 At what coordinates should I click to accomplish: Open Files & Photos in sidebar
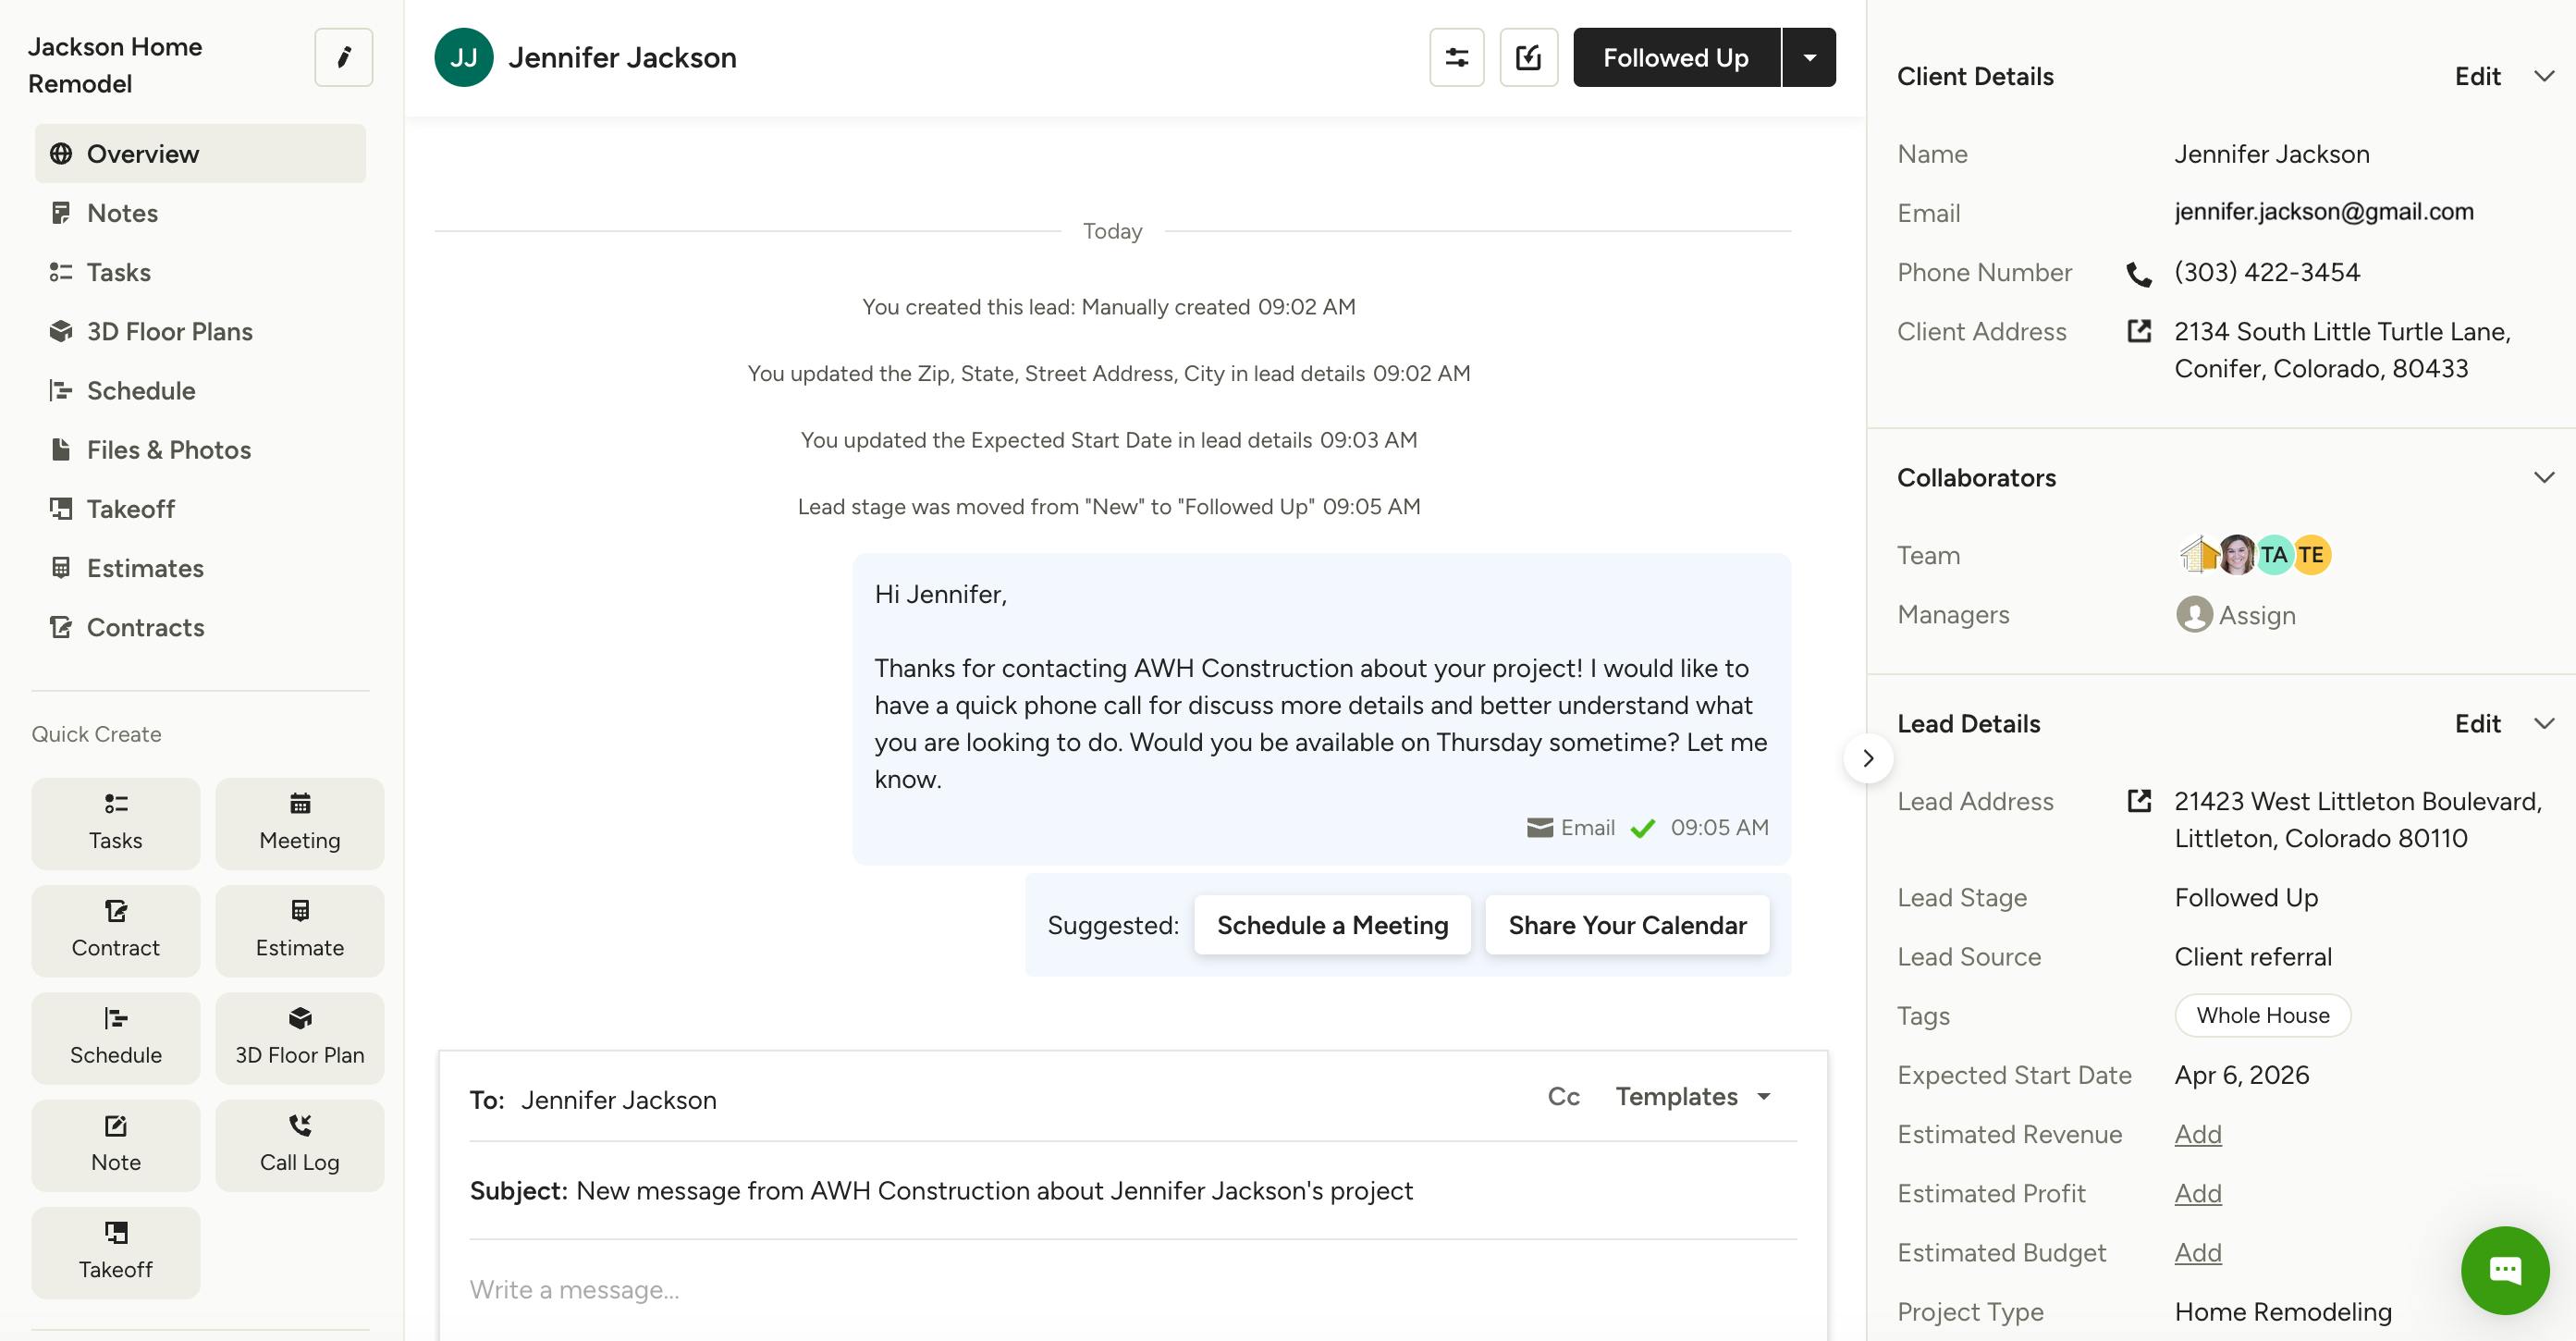pos(168,450)
